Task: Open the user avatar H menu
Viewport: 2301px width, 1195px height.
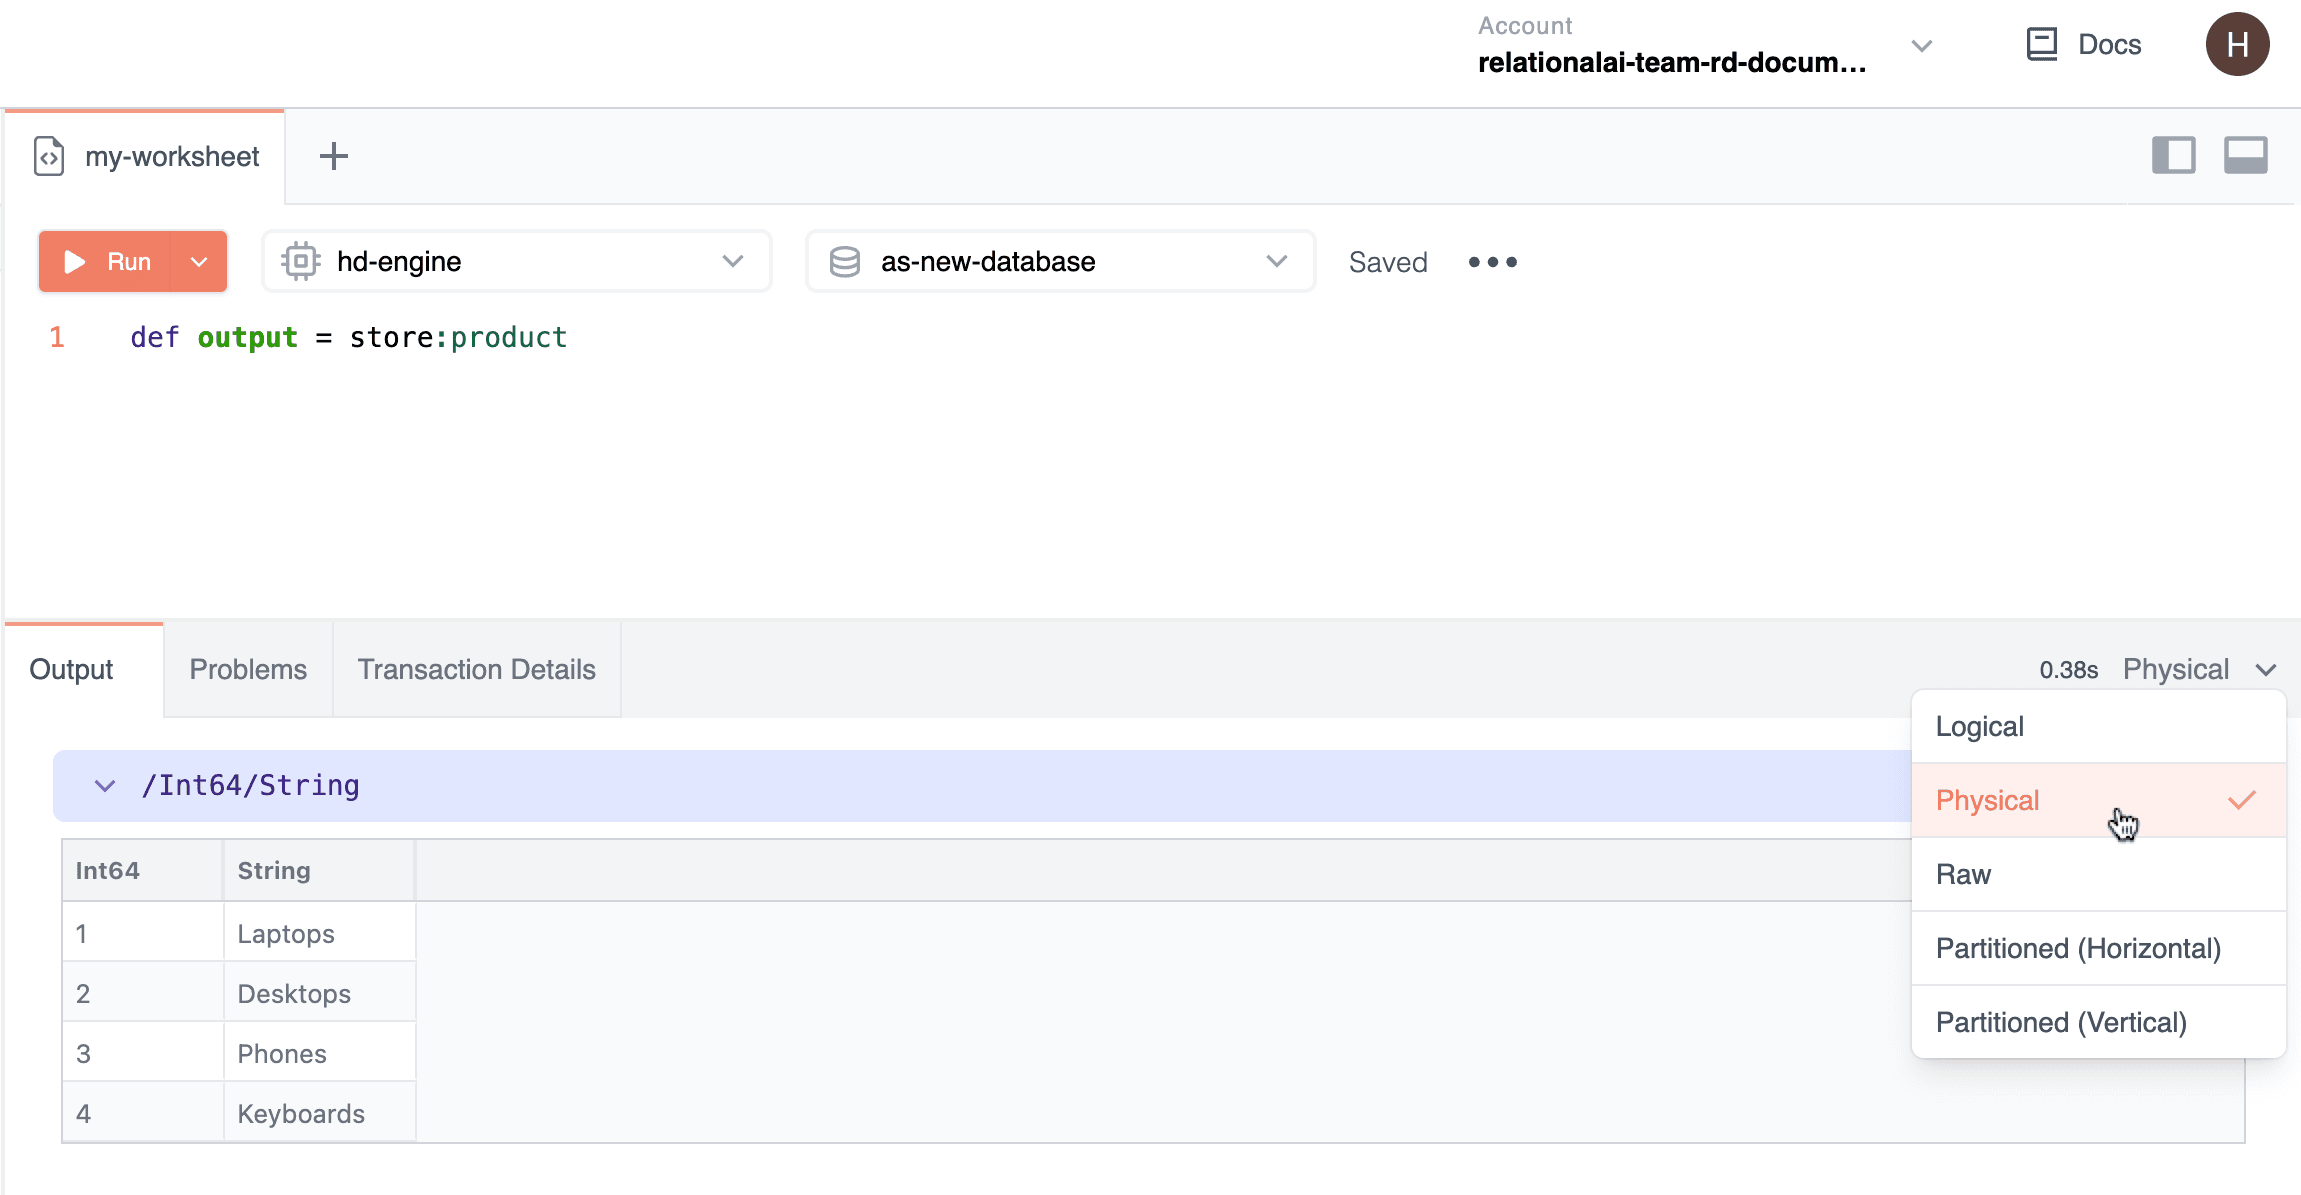Action: (x=2237, y=45)
